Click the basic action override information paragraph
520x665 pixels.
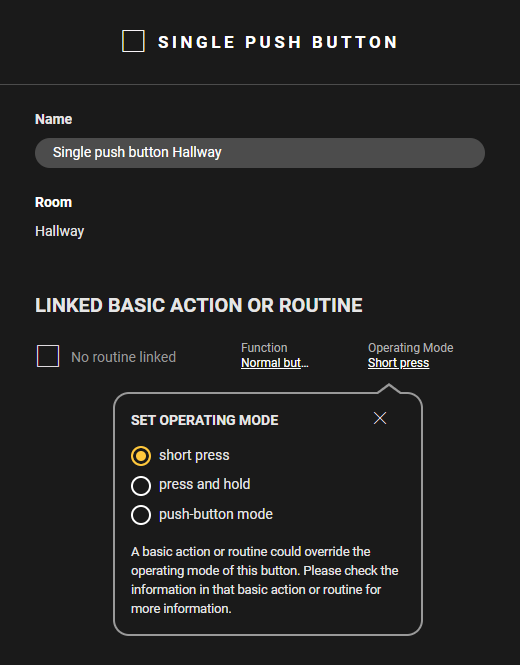(x=264, y=580)
